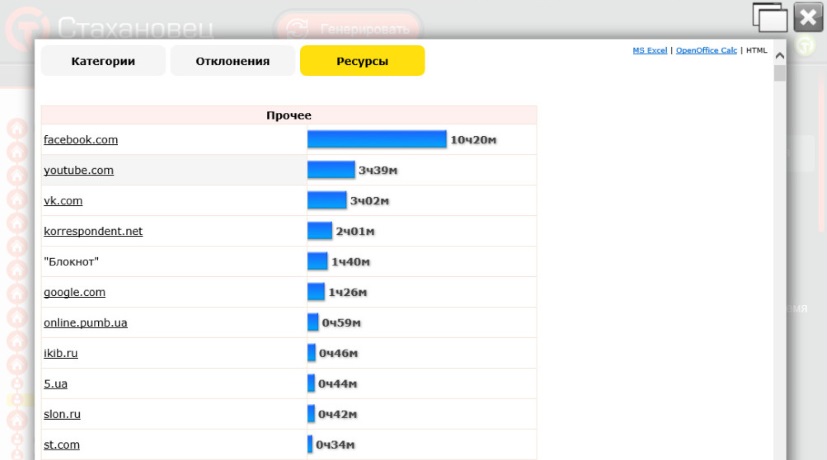Open the 5.ua resource link
Viewport: 827px width, 460px height.
[55, 384]
